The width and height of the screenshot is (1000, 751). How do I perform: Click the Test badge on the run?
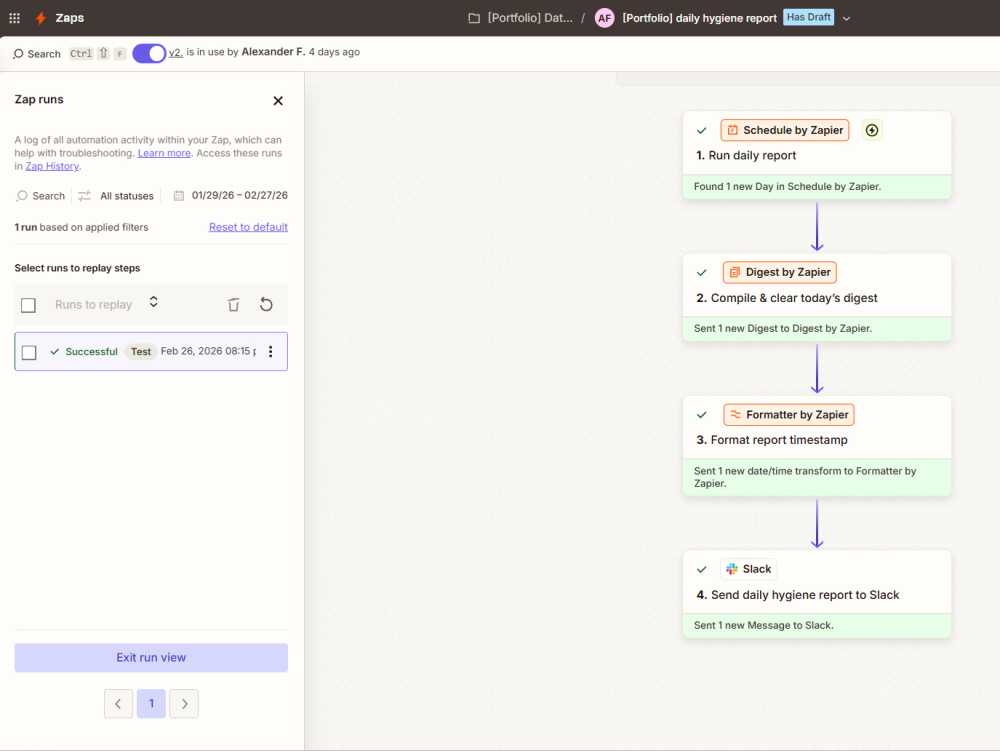point(141,351)
